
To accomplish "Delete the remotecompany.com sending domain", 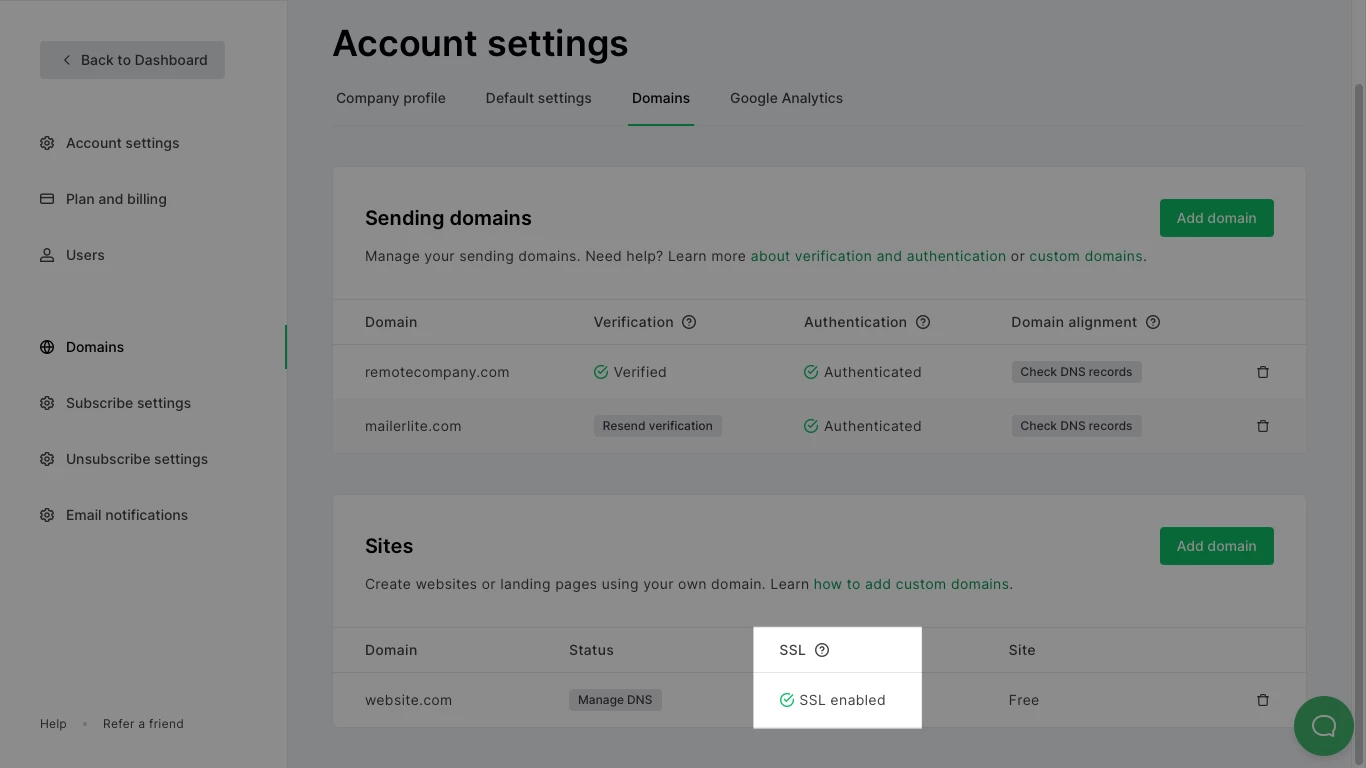I will 1263,372.
